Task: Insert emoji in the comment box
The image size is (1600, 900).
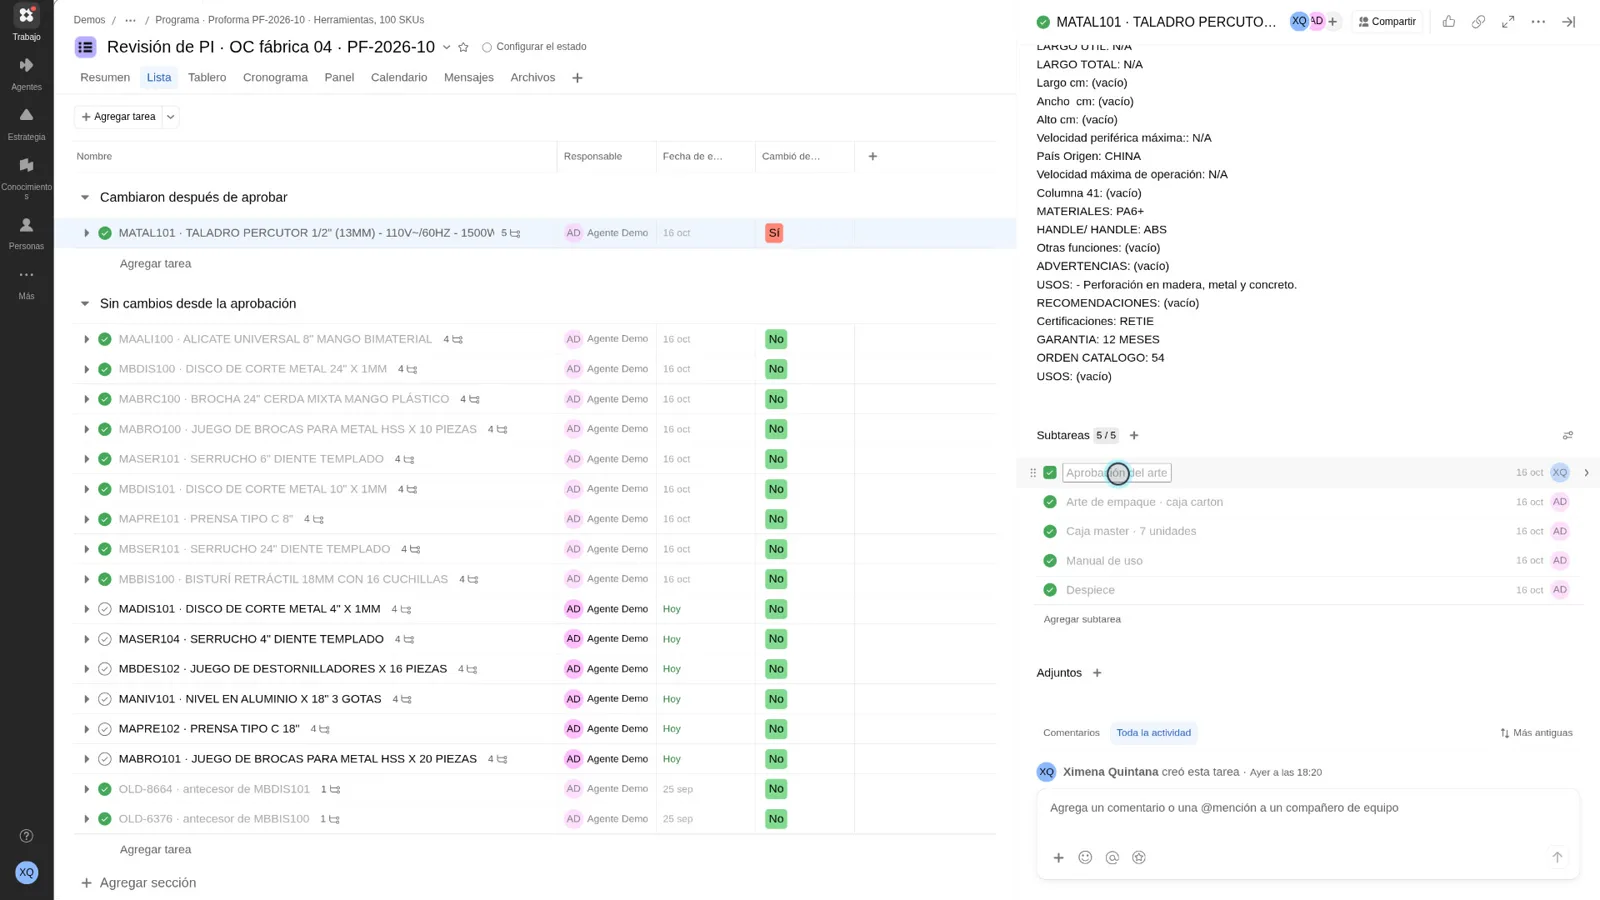Action: pos(1085,857)
